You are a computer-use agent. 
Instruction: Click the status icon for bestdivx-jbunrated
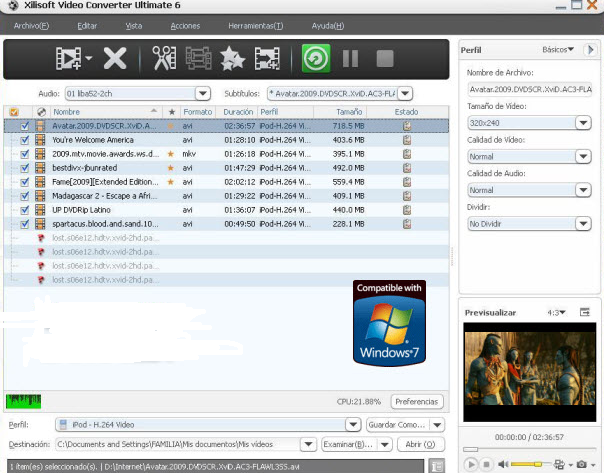pyautogui.click(x=407, y=168)
